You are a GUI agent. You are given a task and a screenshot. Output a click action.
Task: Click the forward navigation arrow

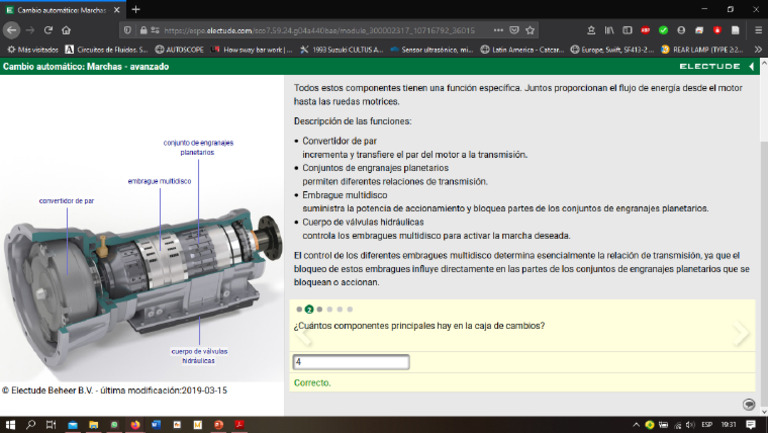pyautogui.click(x=30, y=30)
